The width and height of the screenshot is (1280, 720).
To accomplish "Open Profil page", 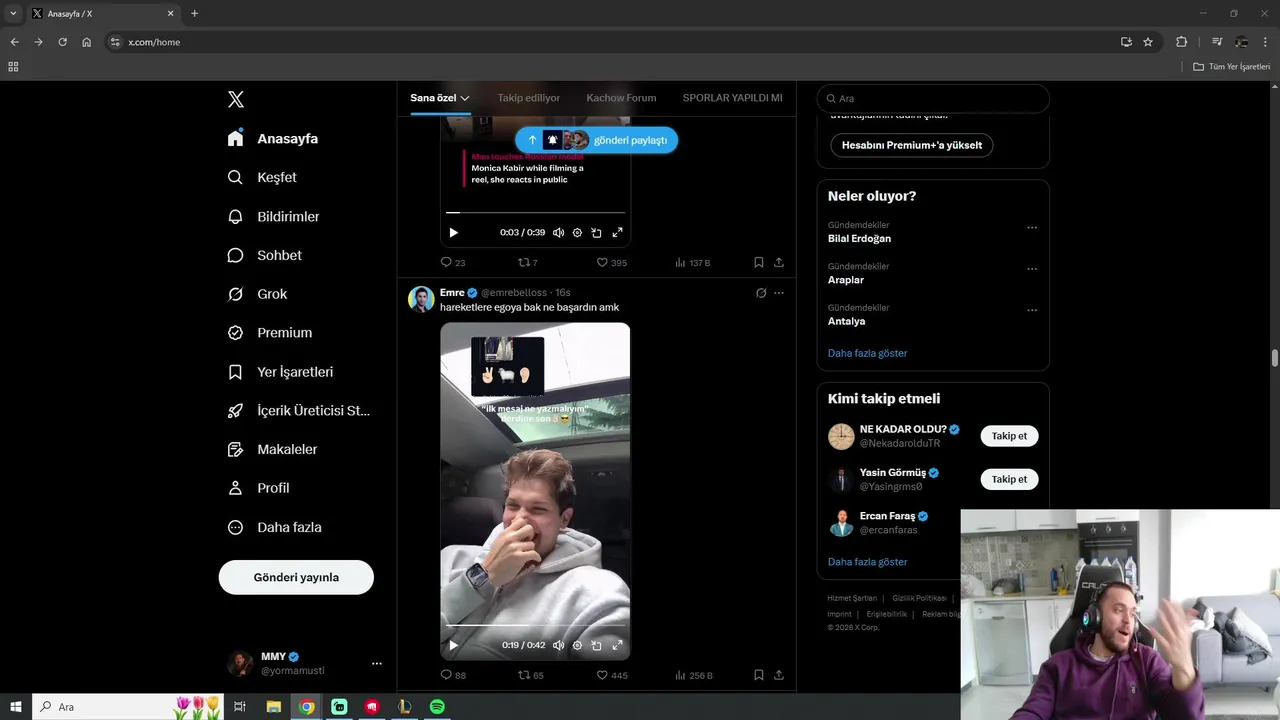I will [258, 488].
